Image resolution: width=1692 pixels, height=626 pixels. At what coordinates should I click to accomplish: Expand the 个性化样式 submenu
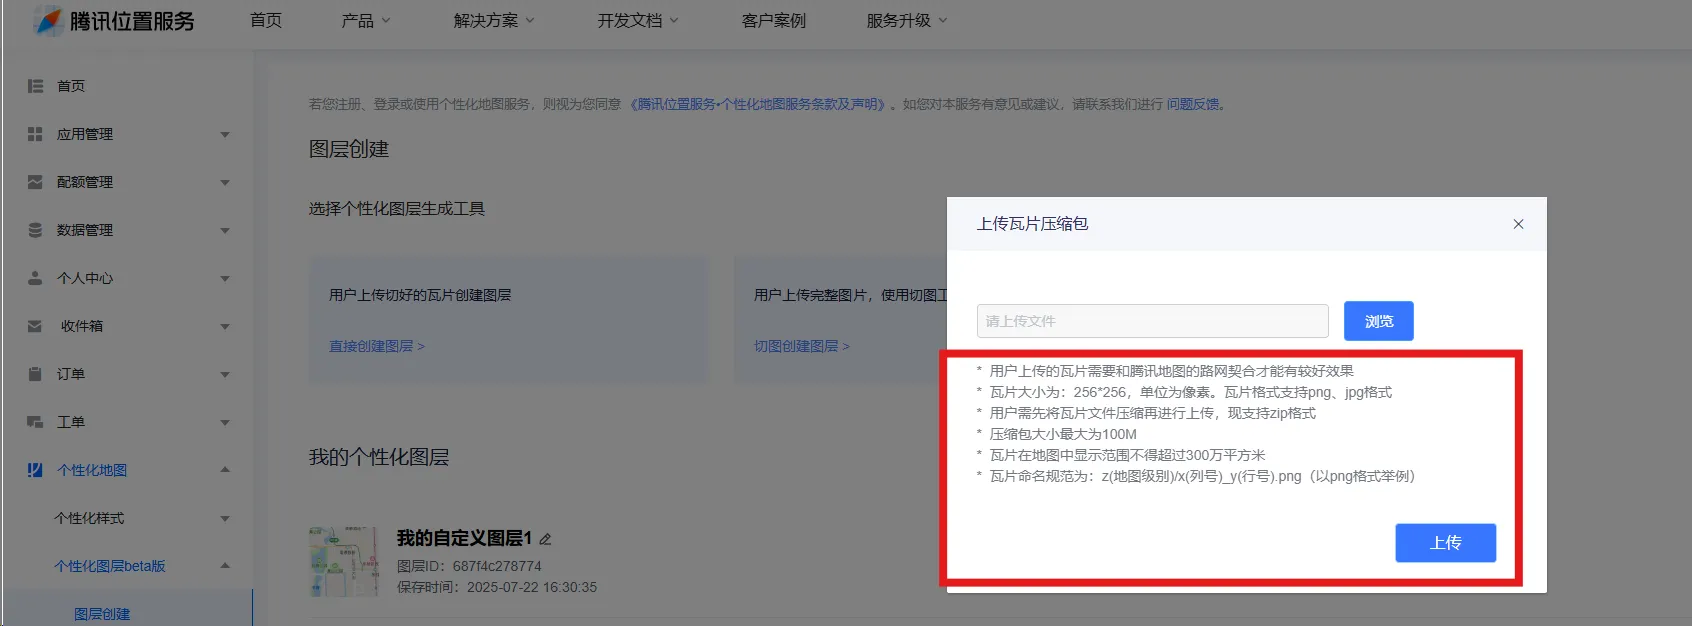225,518
